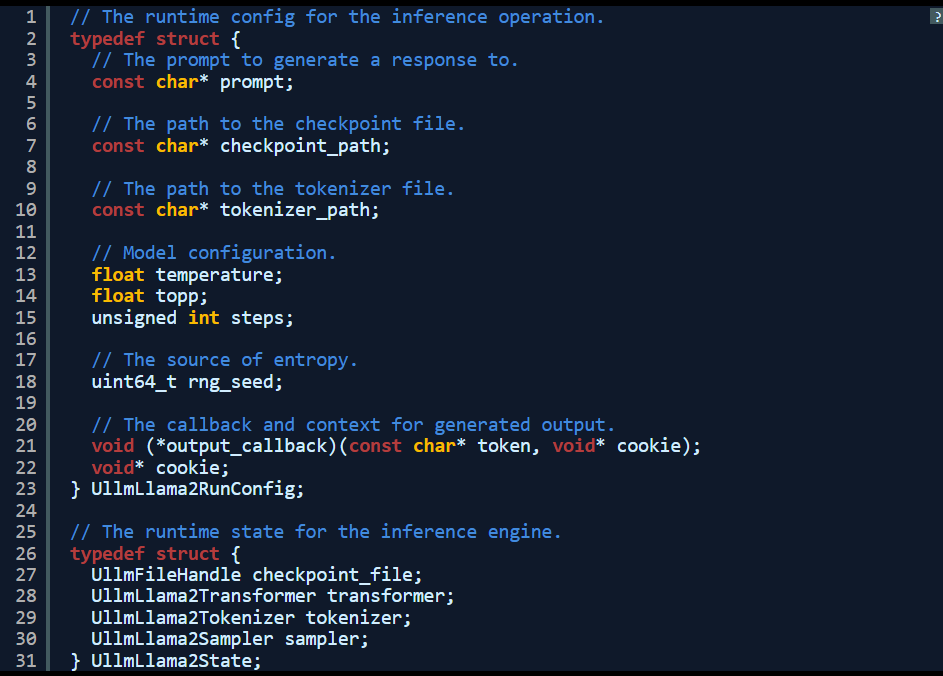Place cursor on 'tokenizer_path' identifier
Viewport: 943px width, 676px height.
point(295,210)
